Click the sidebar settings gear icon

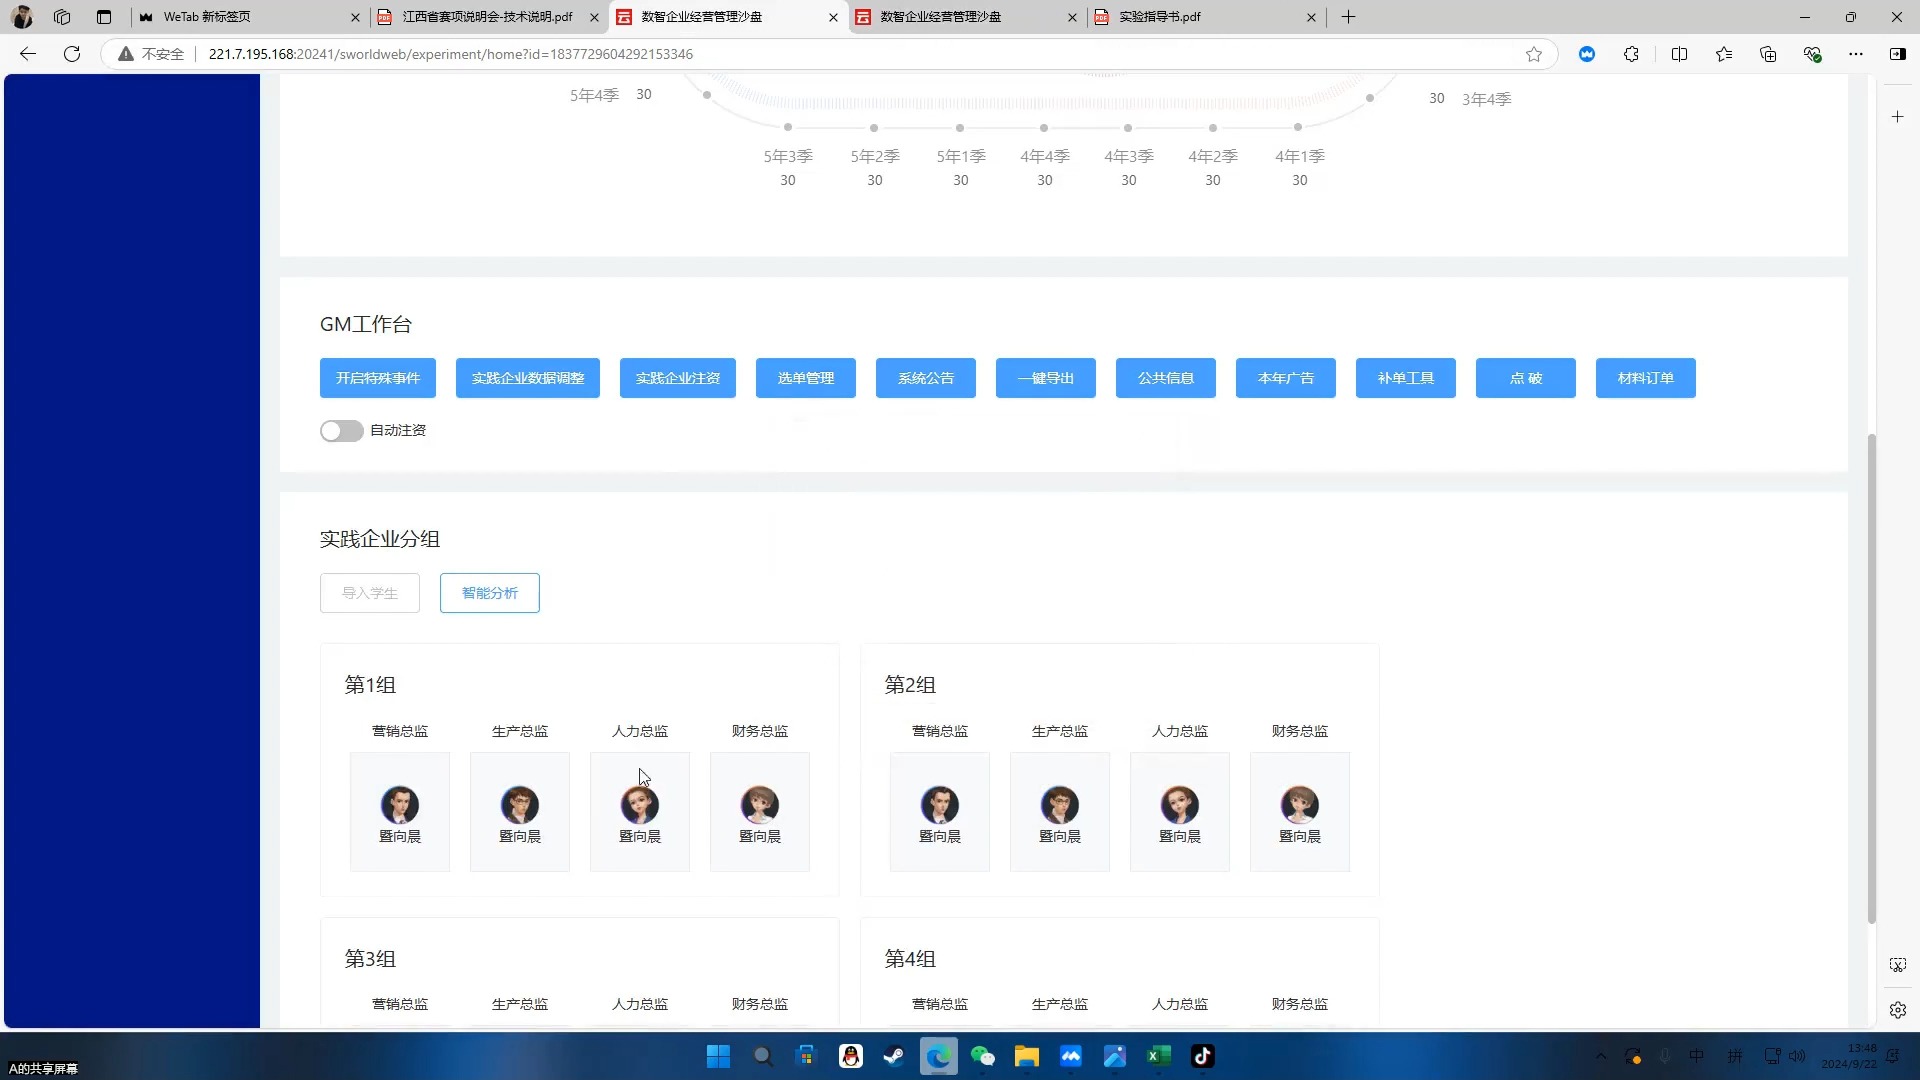(1897, 1010)
